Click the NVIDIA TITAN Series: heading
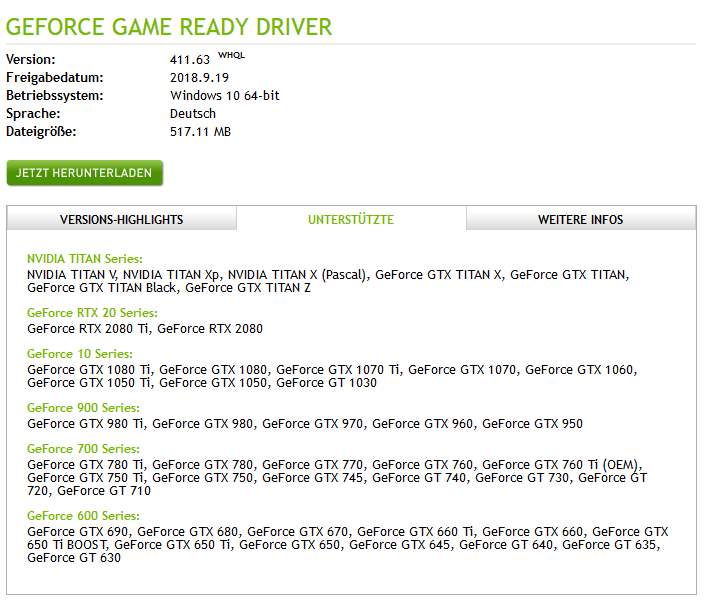The height and width of the screenshot is (611, 717). pyautogui.click(x=85, y=259)
